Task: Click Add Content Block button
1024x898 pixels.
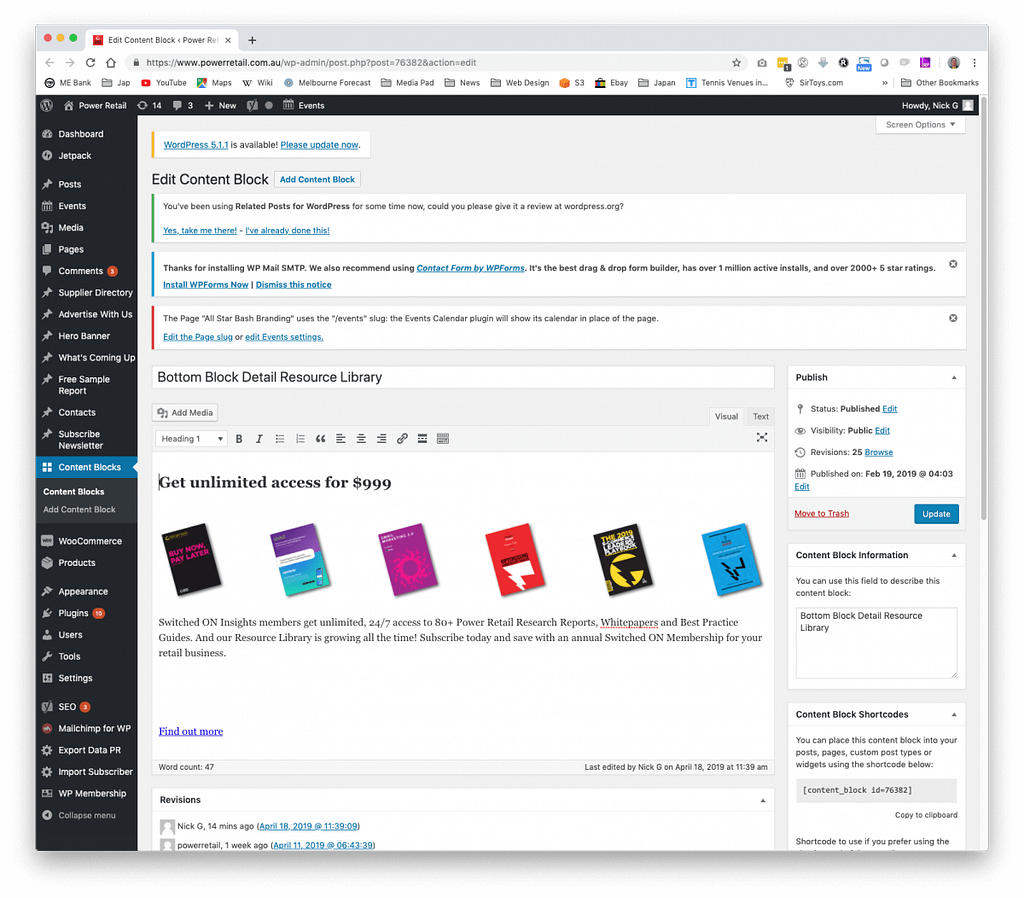Action: (317, 180)
